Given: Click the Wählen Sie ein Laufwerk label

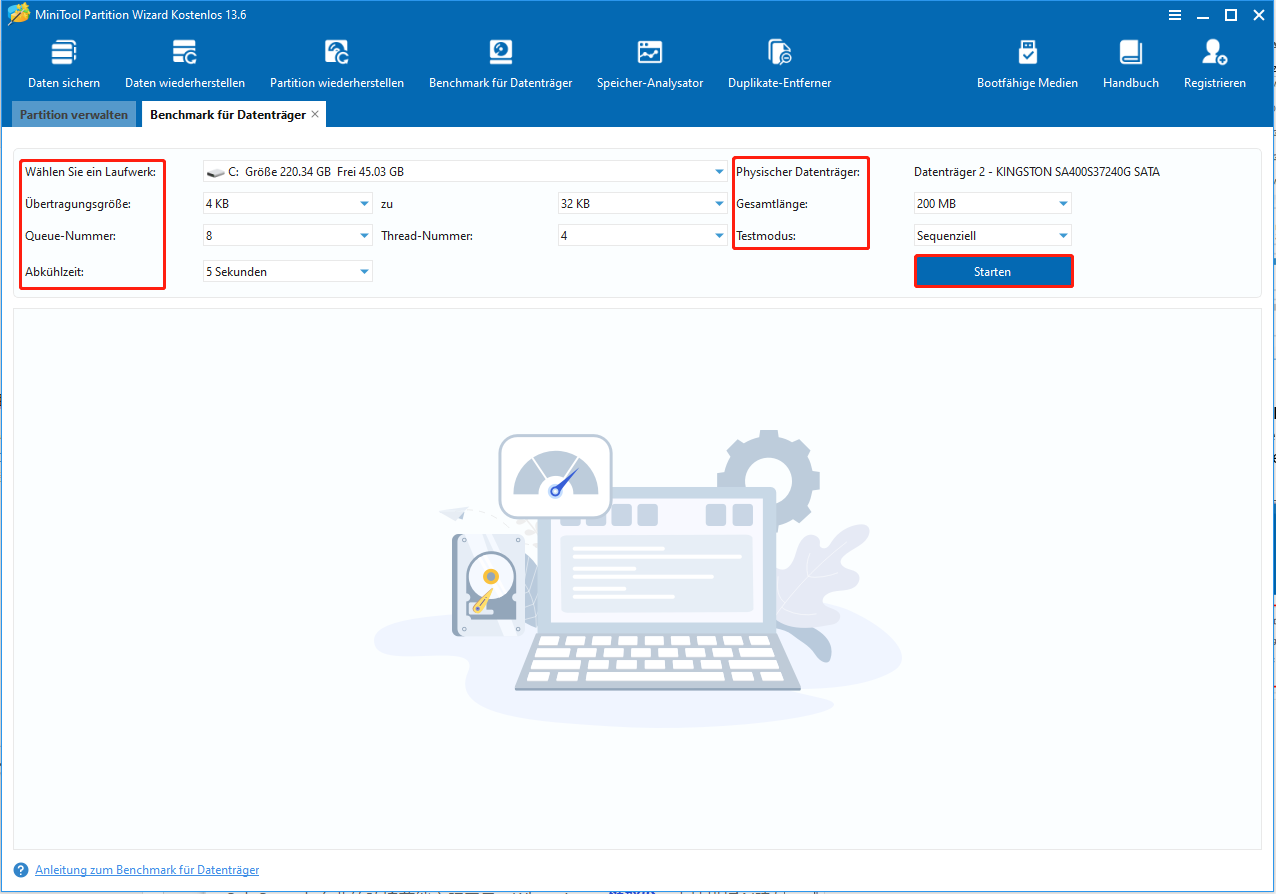Looking at the screenshot, I should [90, 172].
